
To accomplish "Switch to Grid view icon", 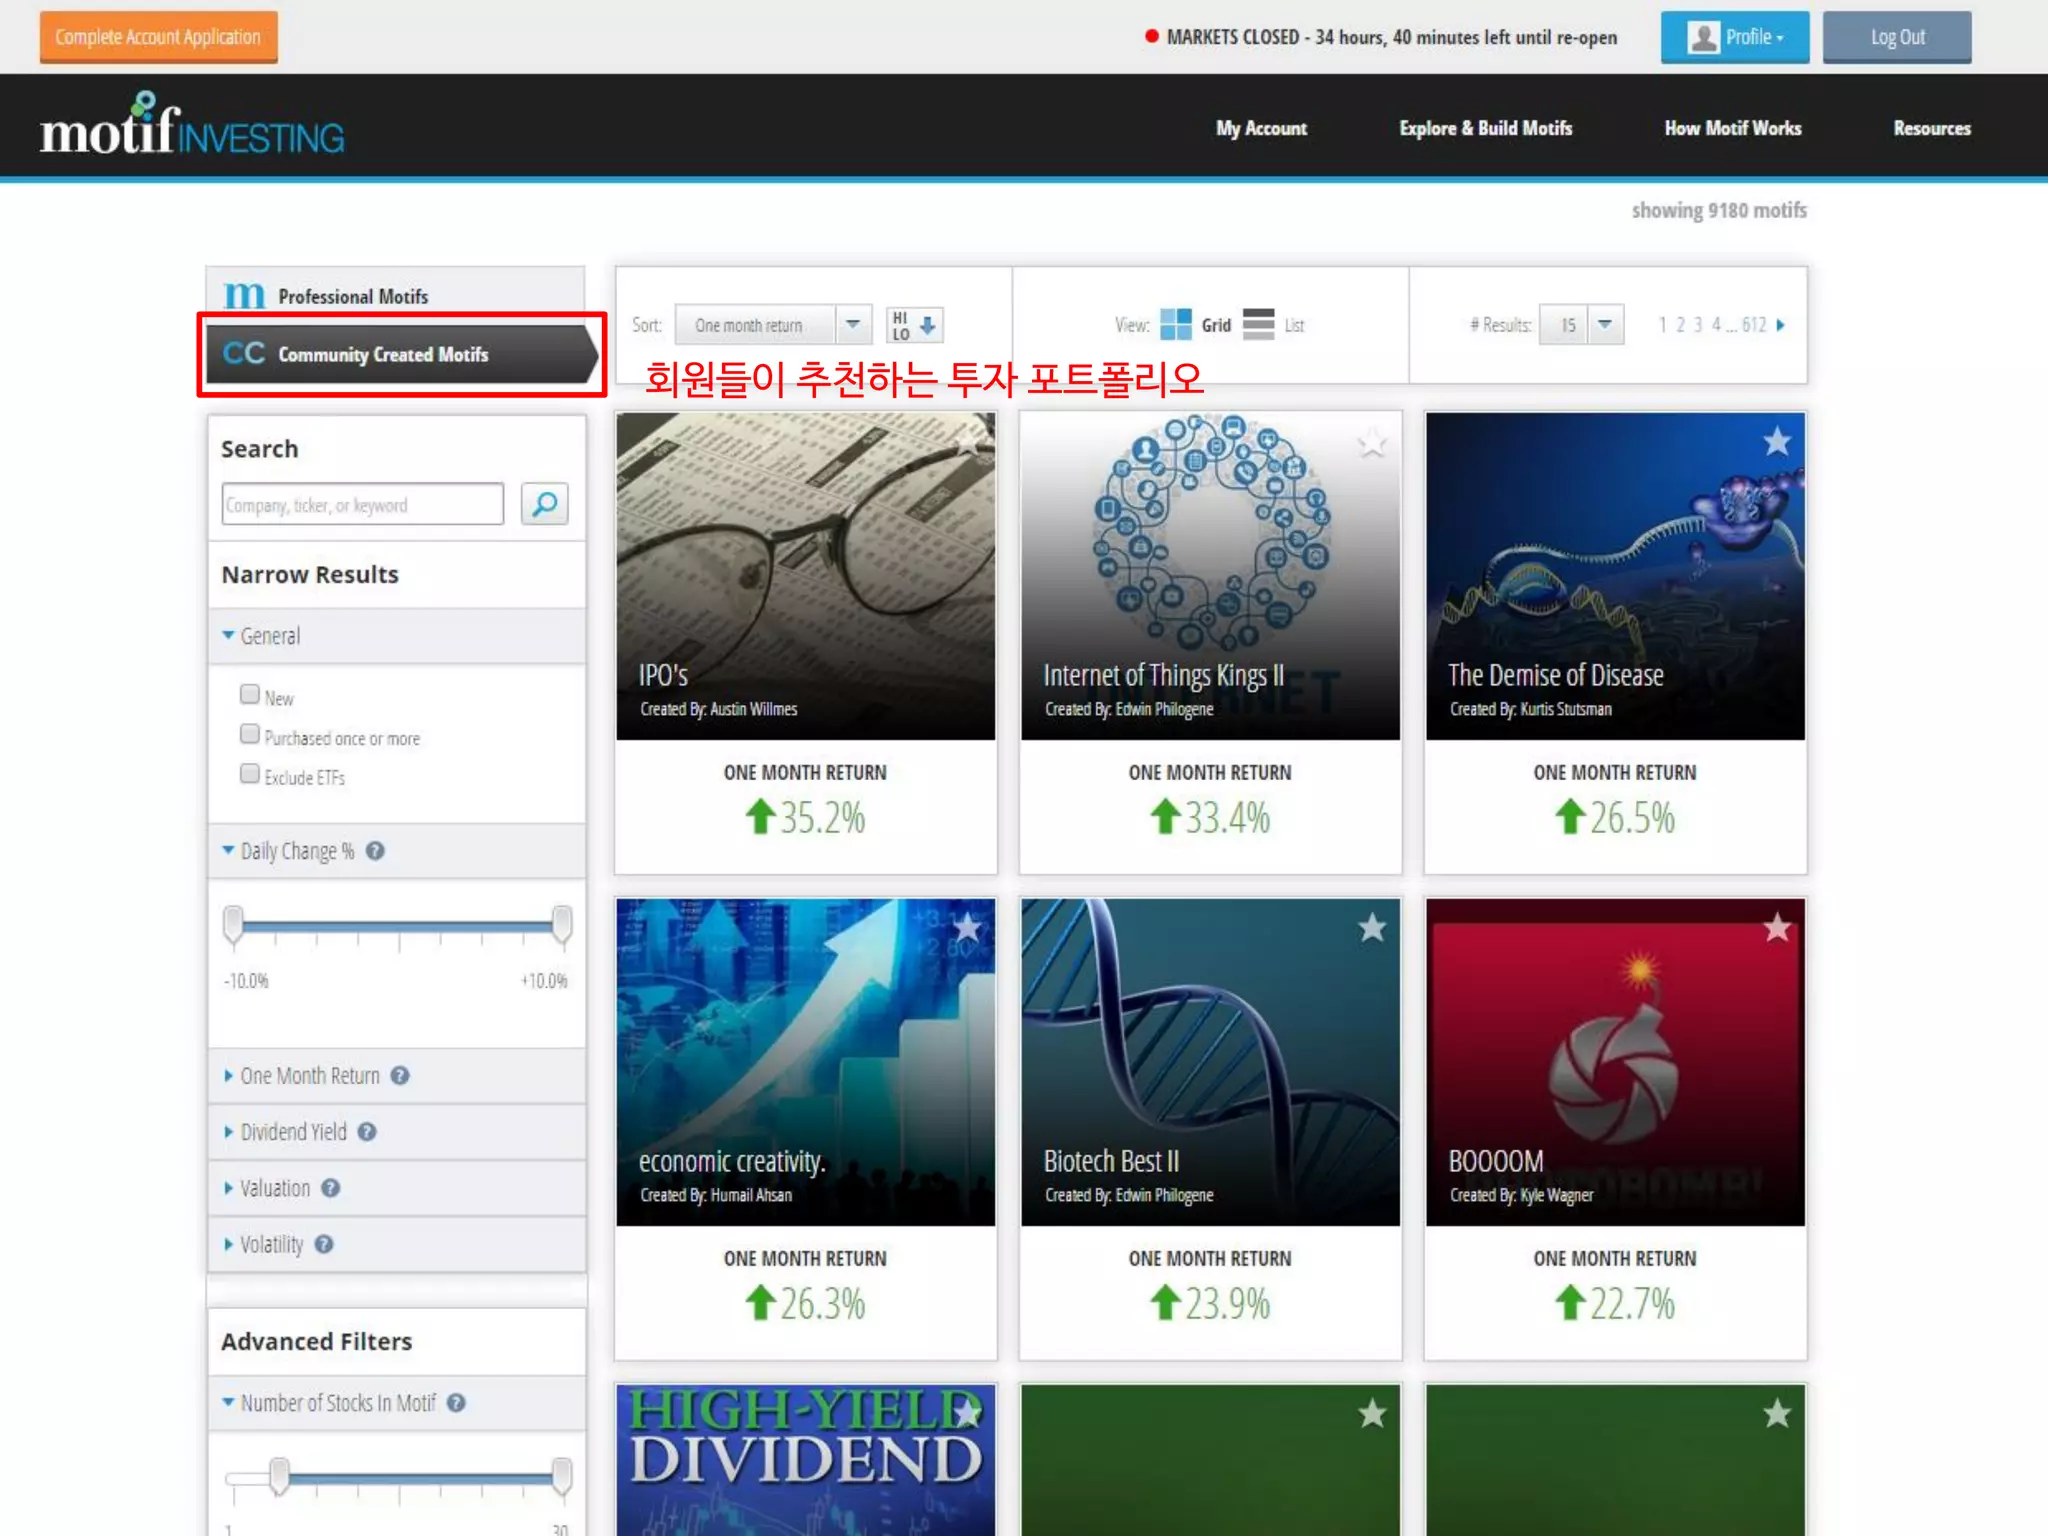I will (1176, 325).
